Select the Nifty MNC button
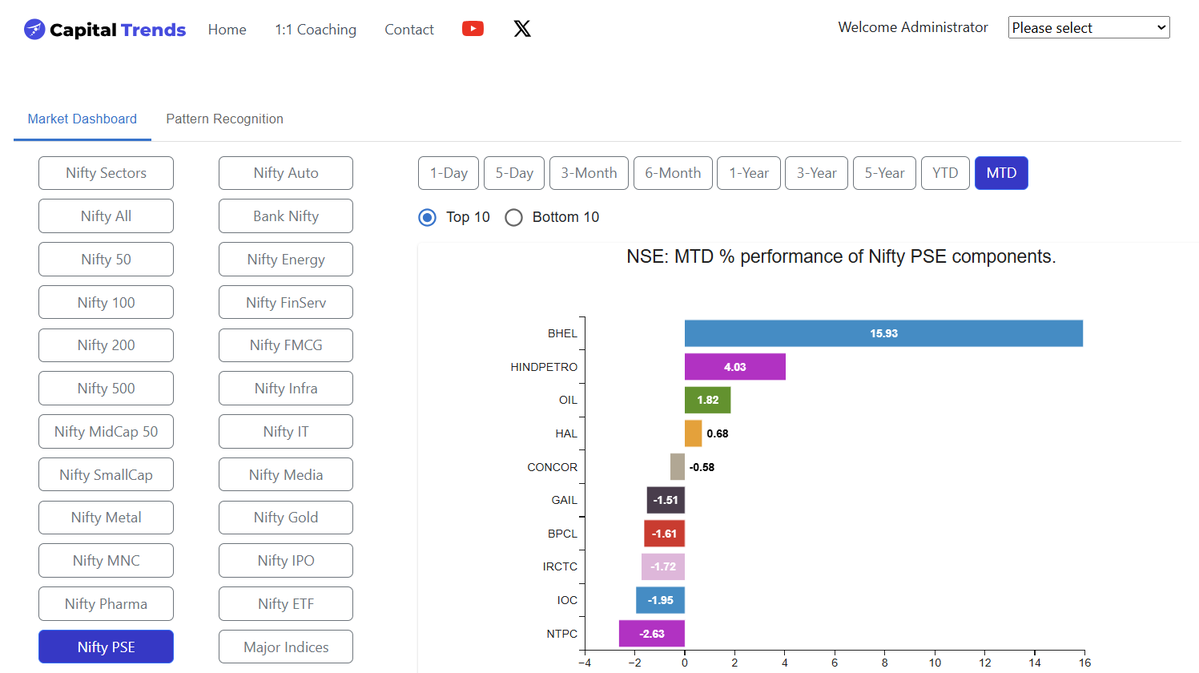1199x673 pixels. 106,561
